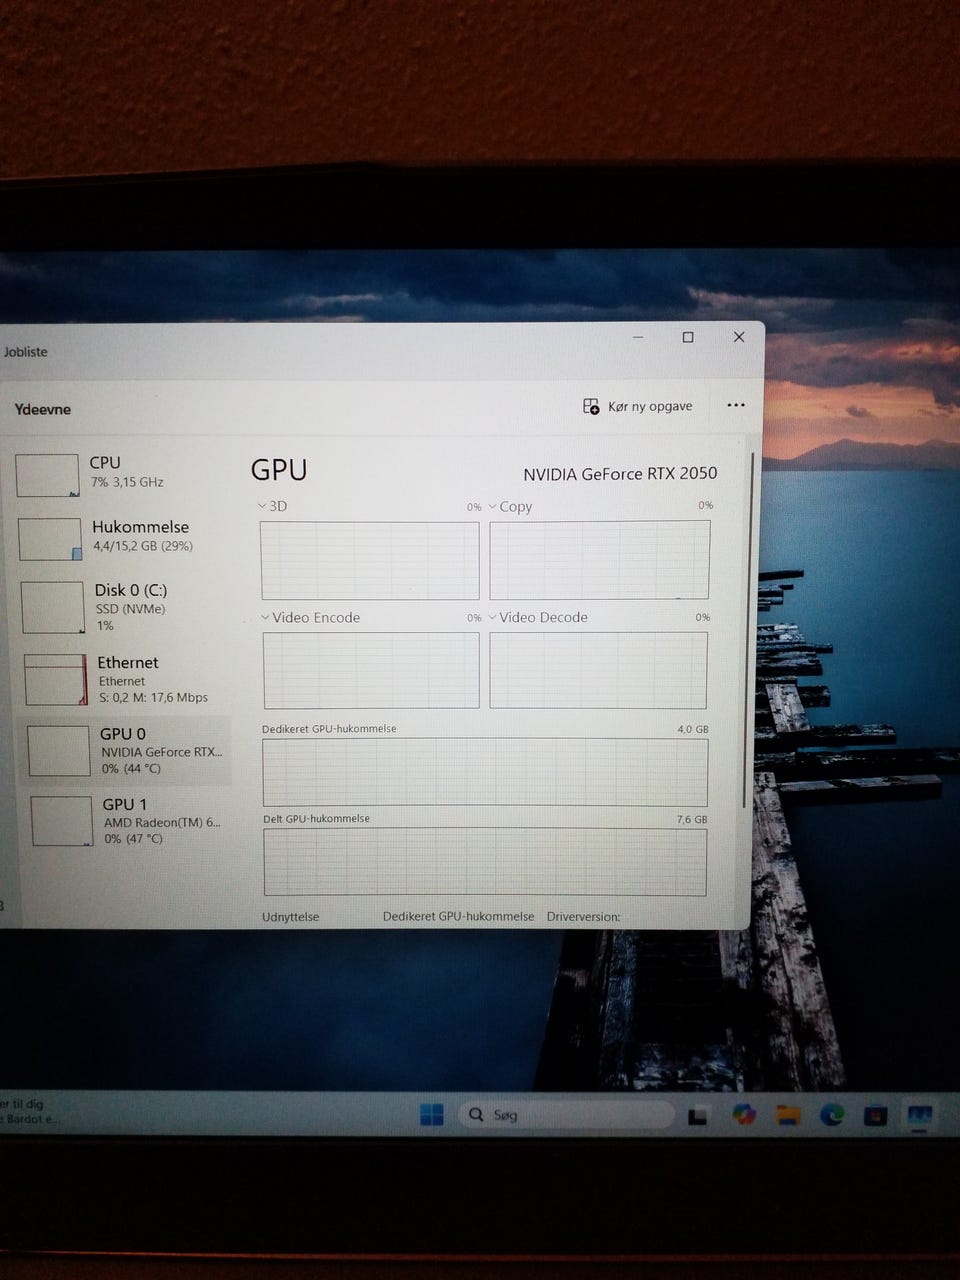Open the Microsoft Store taskbar icon
The image size is (960, 1280).
point(876,1115)
